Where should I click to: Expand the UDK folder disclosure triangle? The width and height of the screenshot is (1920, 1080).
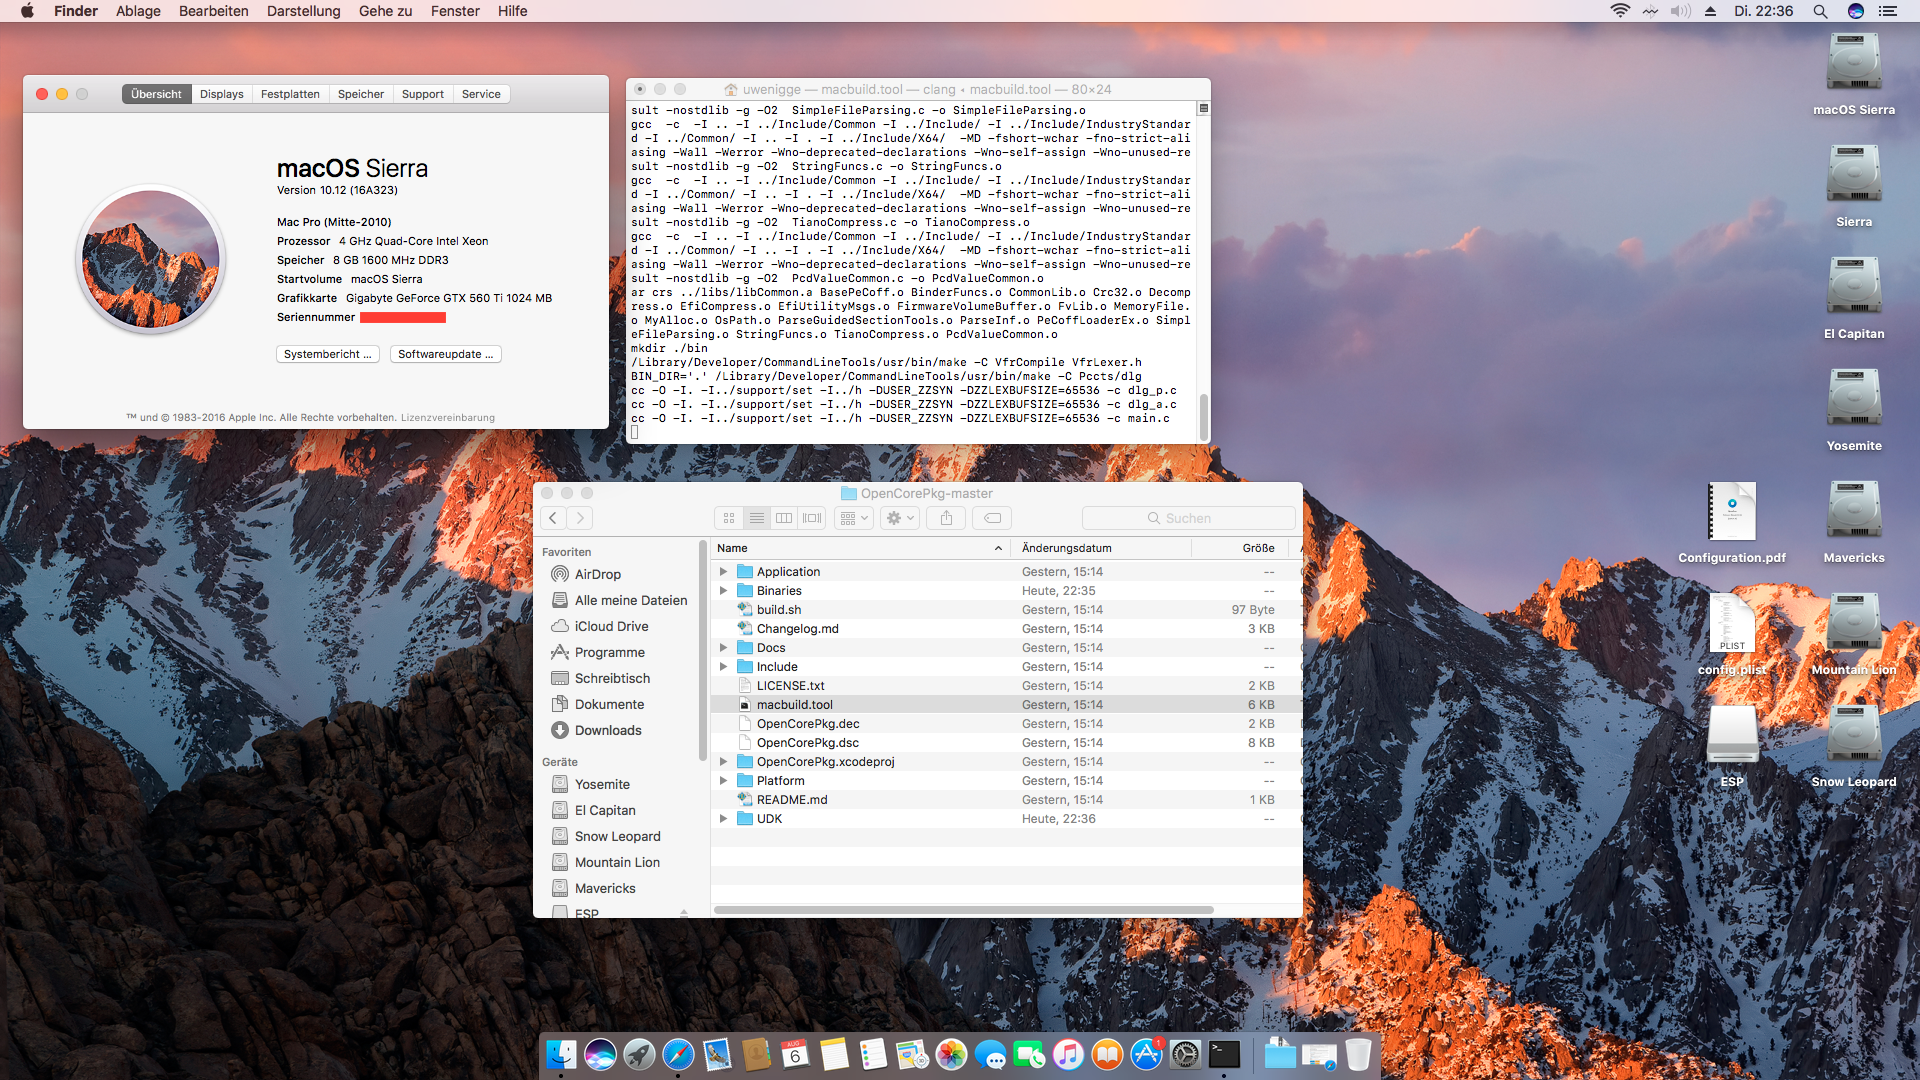723,819
